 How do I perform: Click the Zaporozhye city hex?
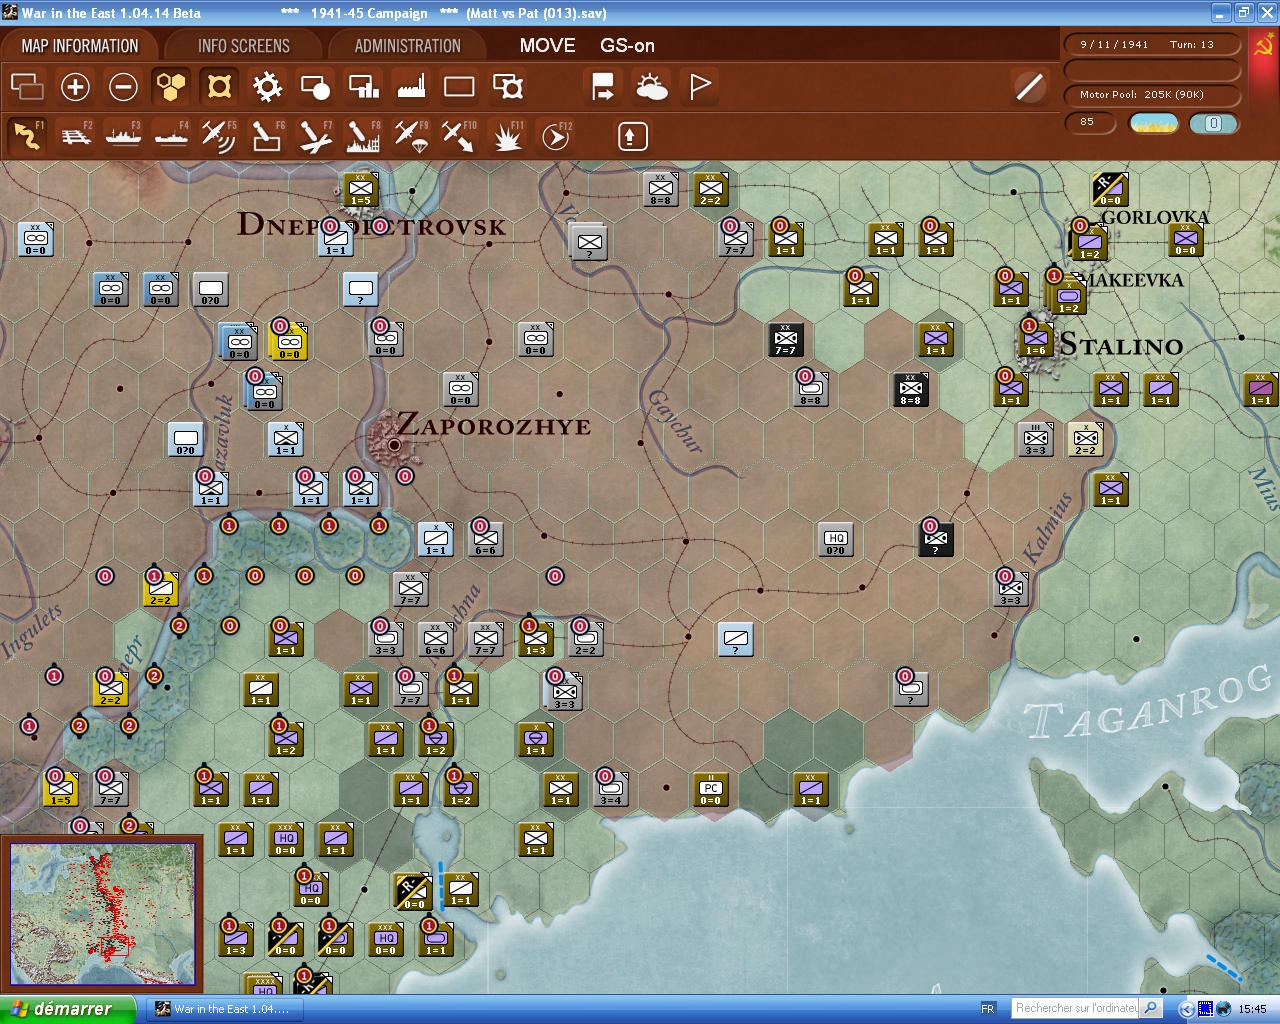[x=395, y=444]
